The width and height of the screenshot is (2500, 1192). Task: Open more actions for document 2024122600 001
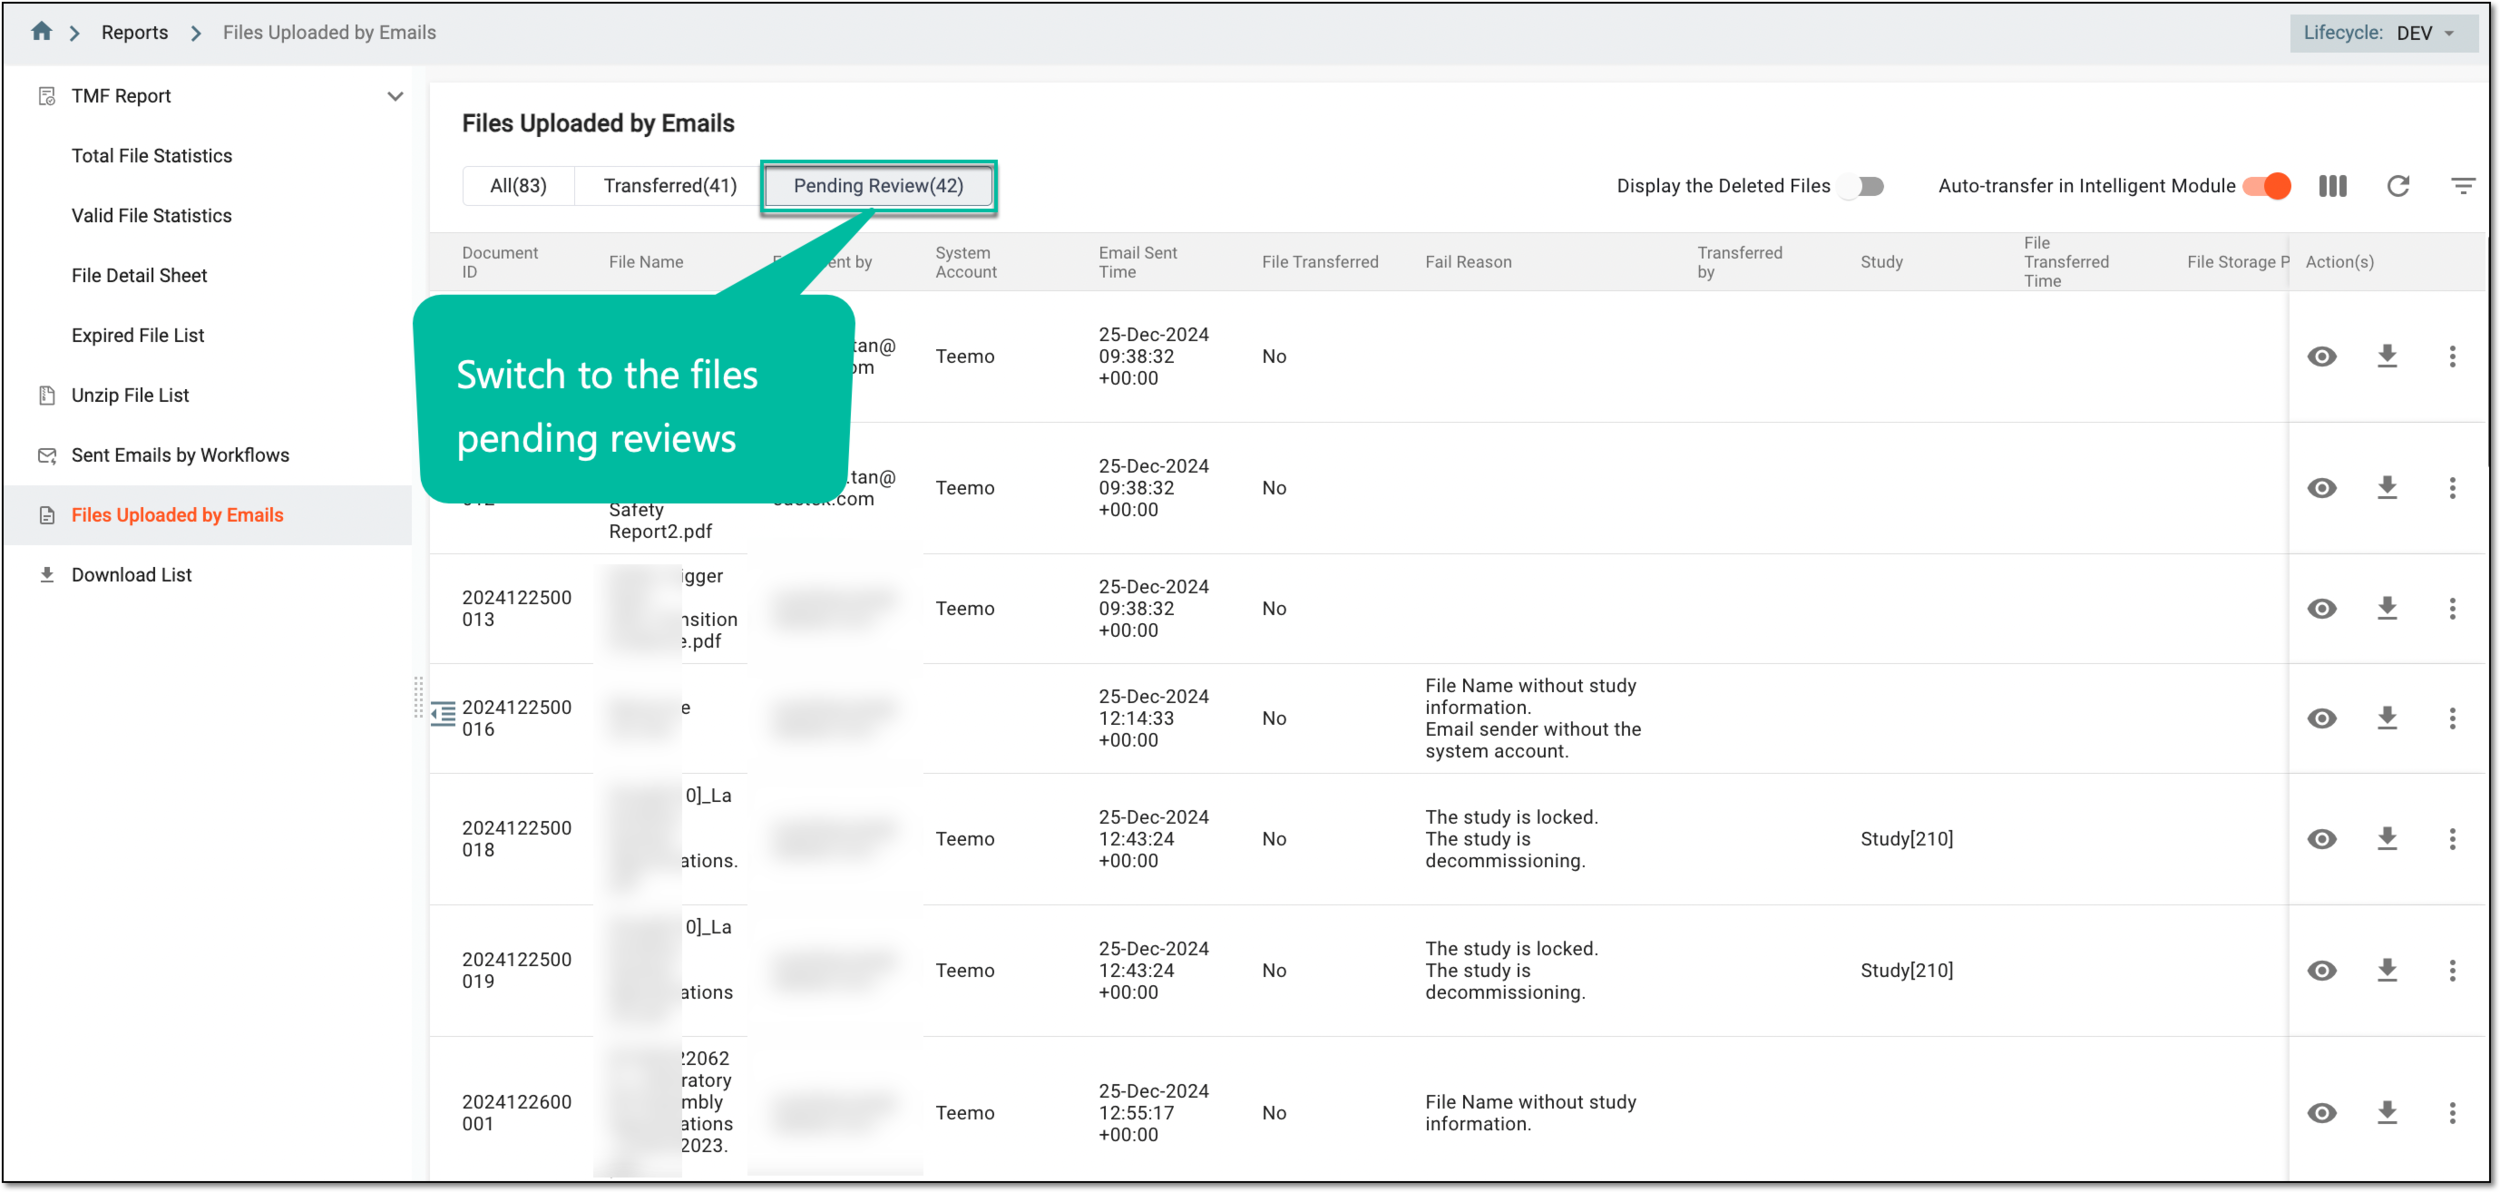pyautogui.click(x=2452, y=1114)
